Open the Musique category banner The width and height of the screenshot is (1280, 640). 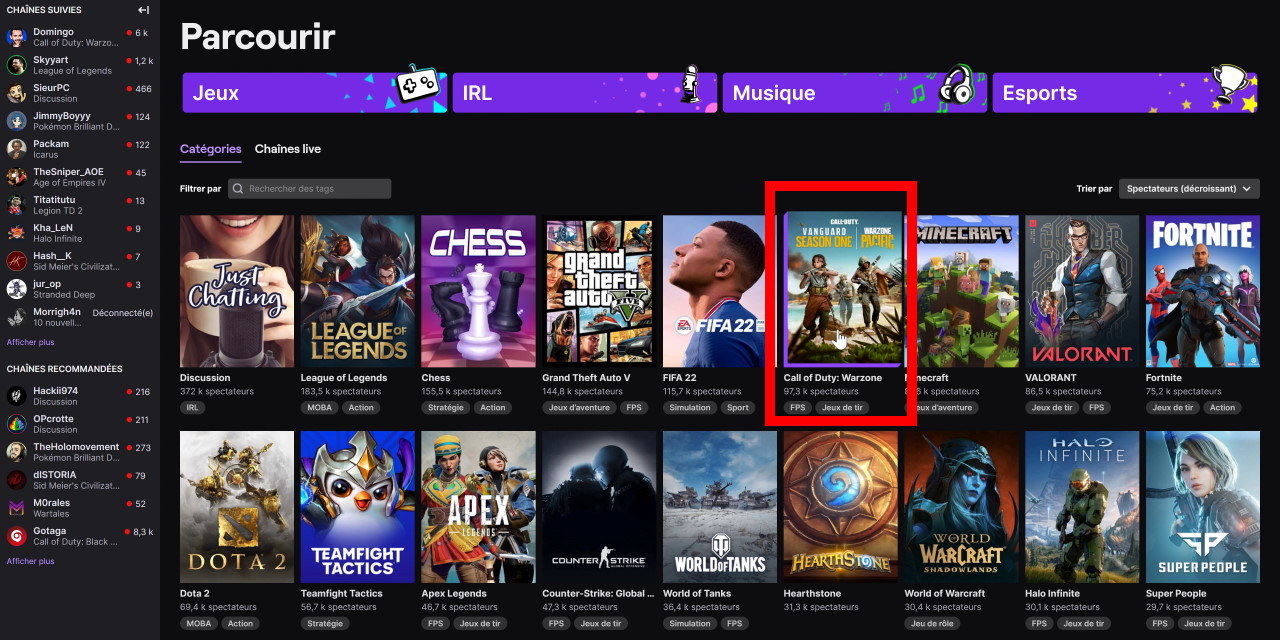point(854,93)
